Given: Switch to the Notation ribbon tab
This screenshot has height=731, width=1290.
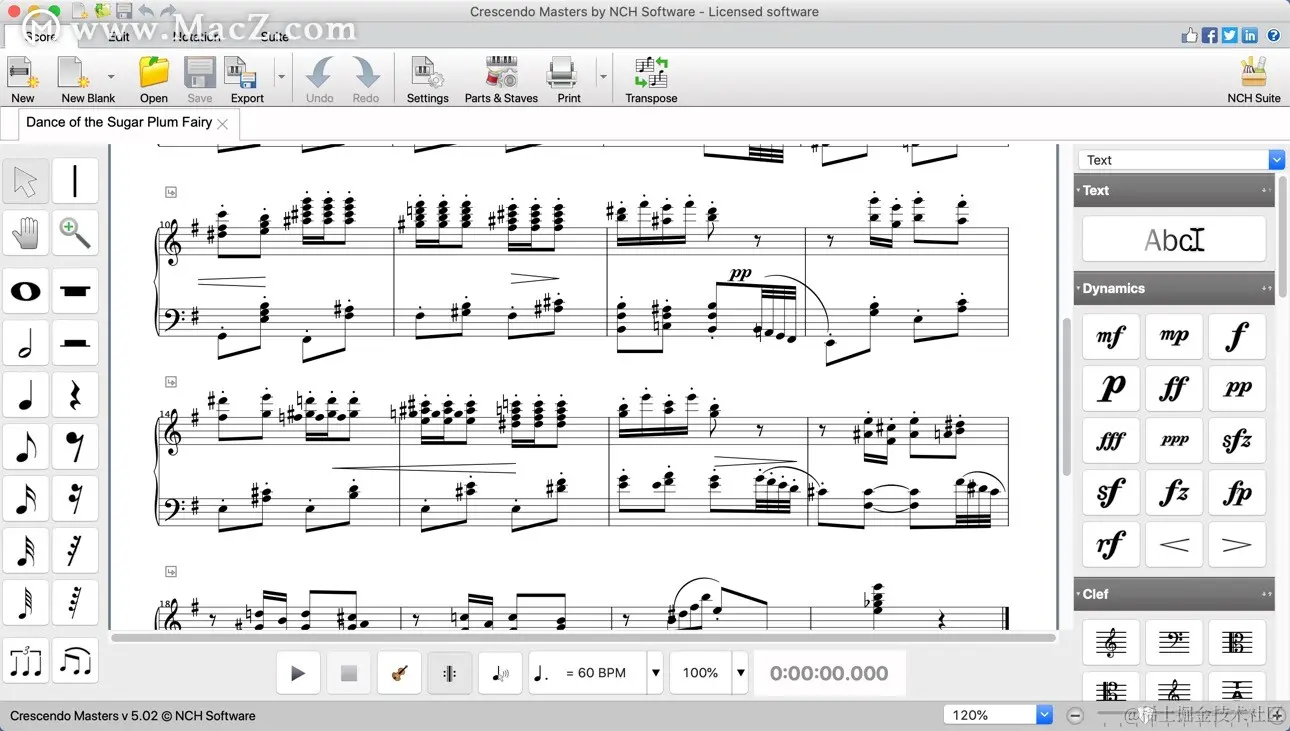Looking at the screenshot, I should [196, 36].
